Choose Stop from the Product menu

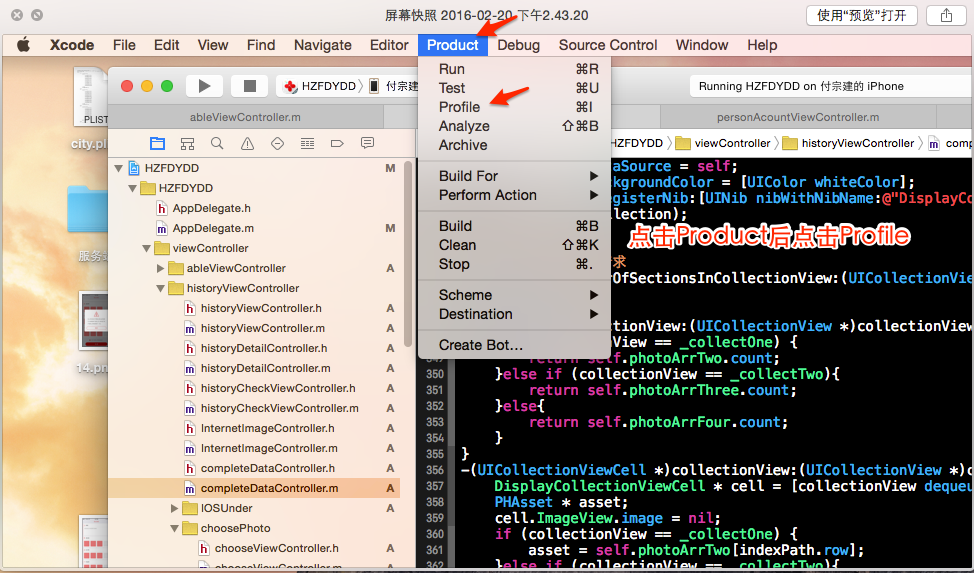pos(514,264)
